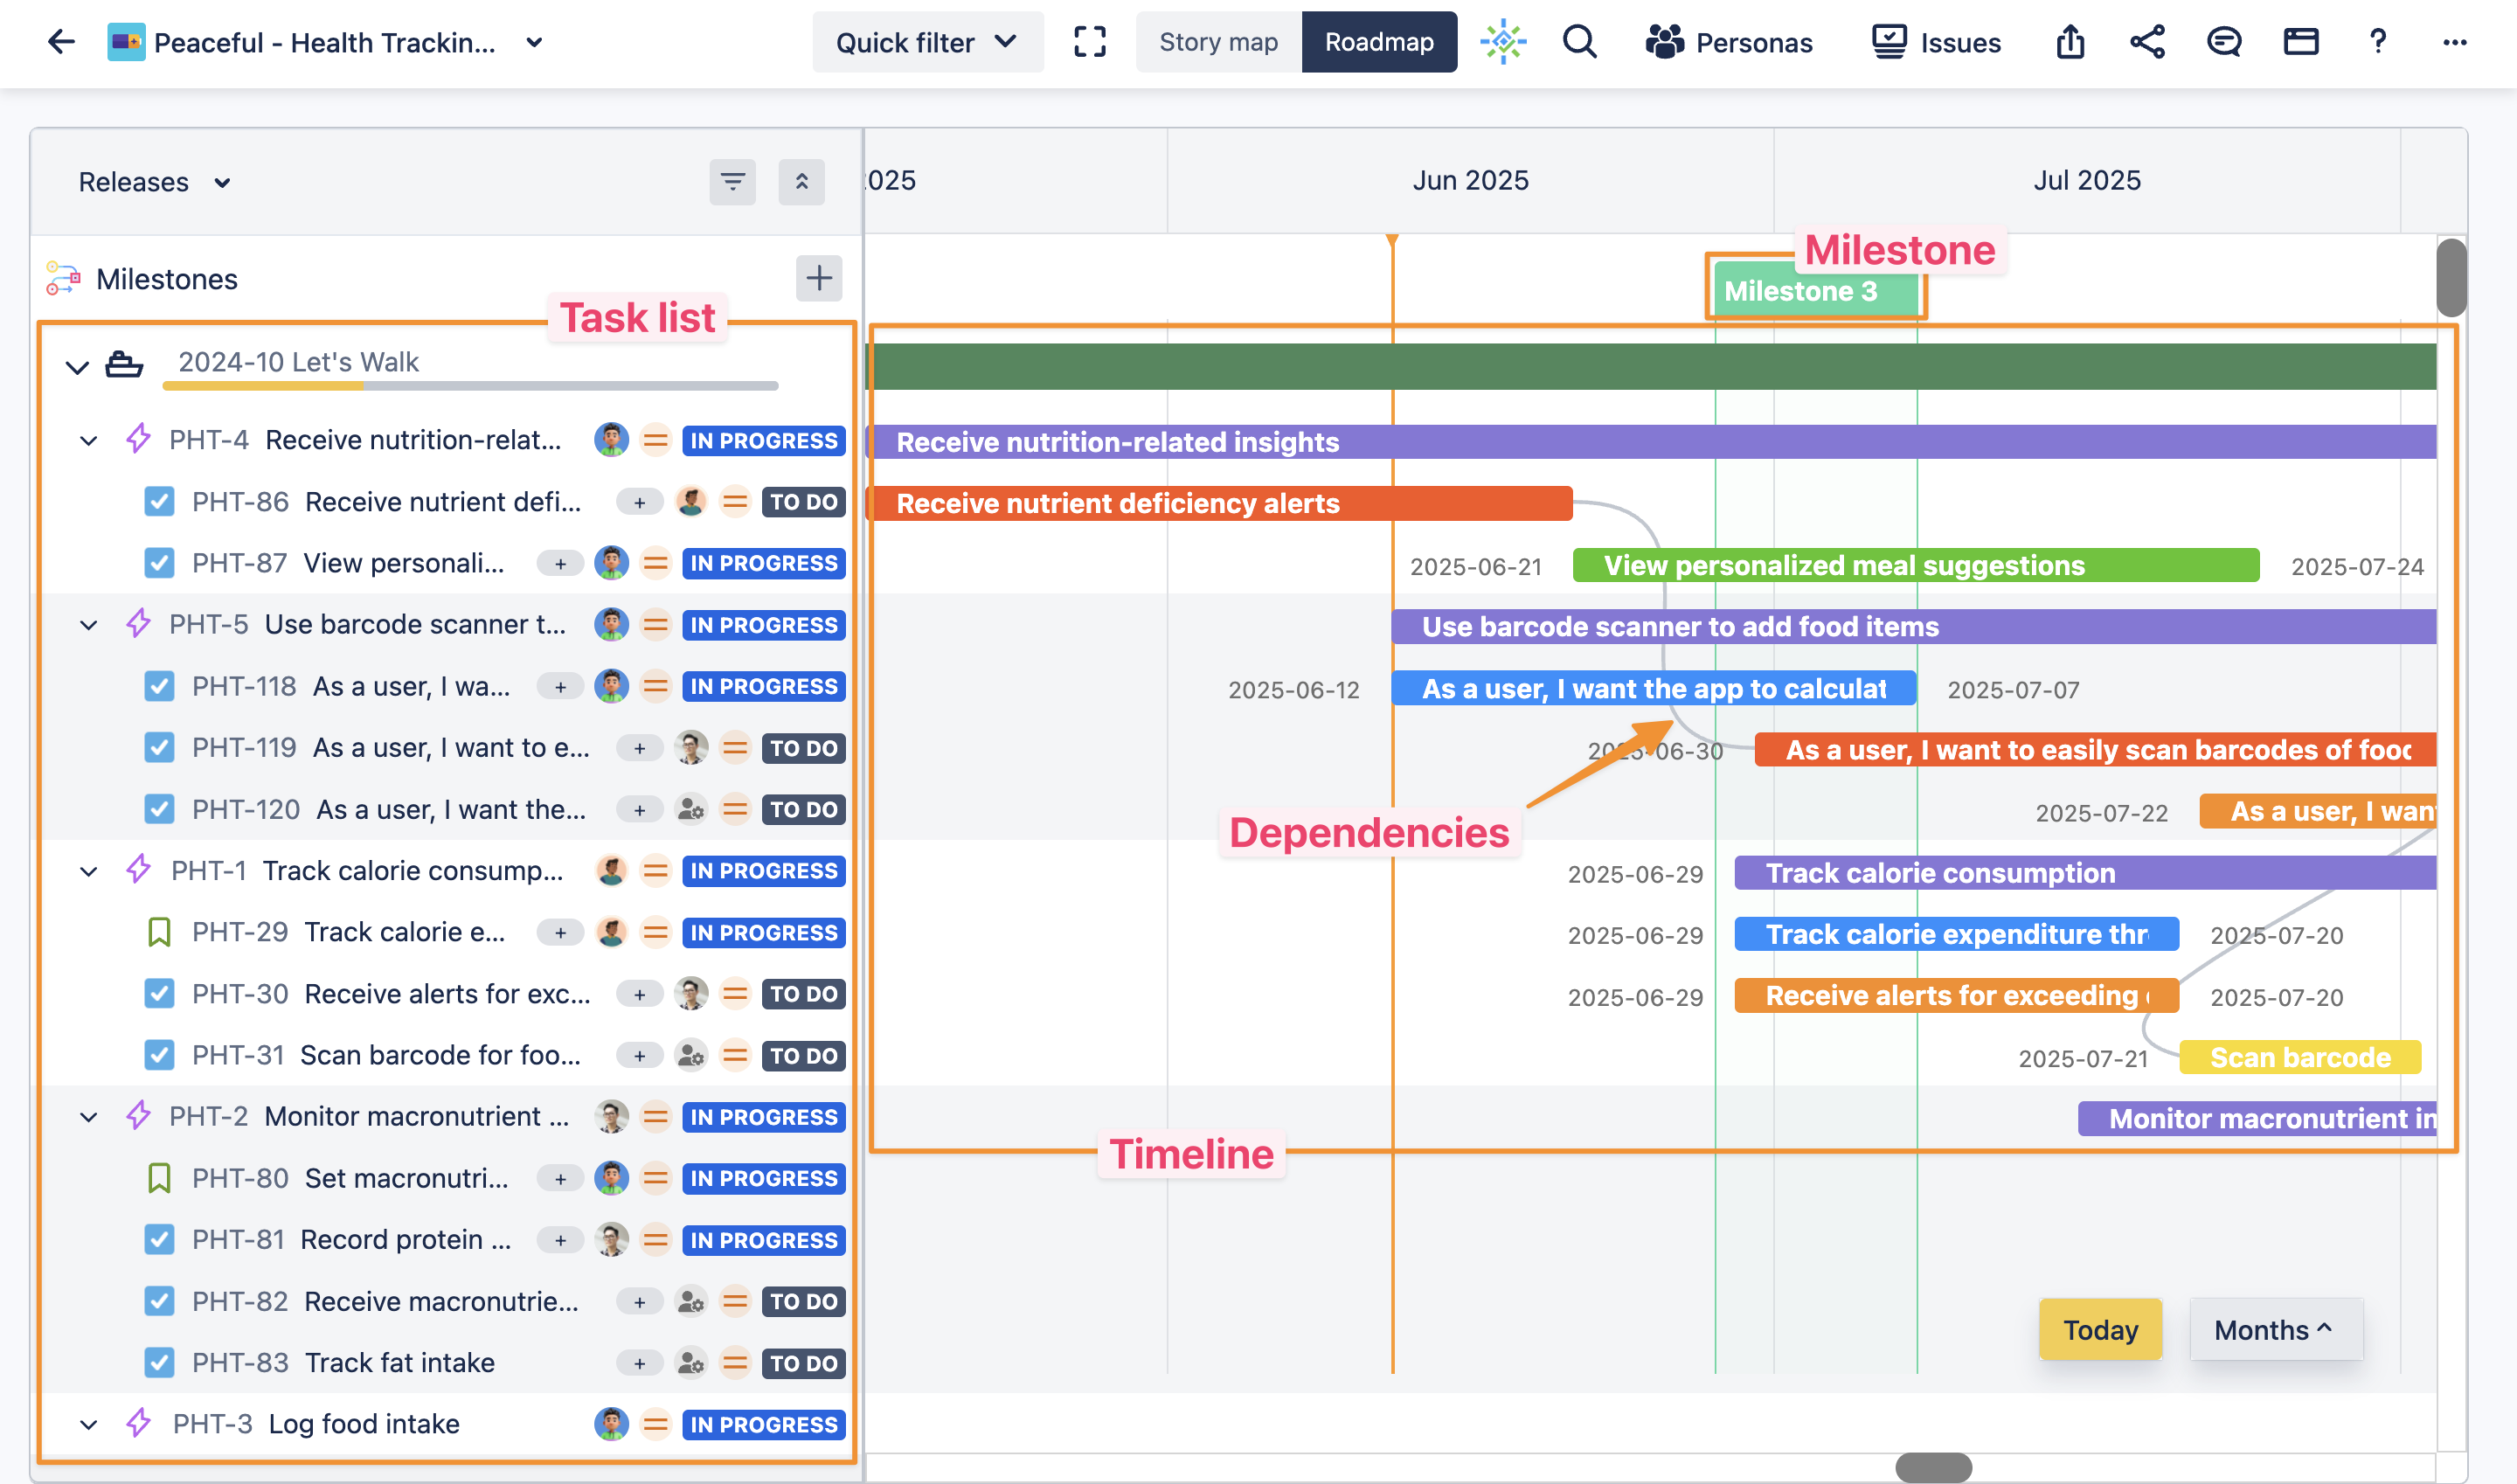Screen dimensions: 2517x1484
Task: Enter fullscreen mode via the expand icon
Action: (x=1089, y=42)
